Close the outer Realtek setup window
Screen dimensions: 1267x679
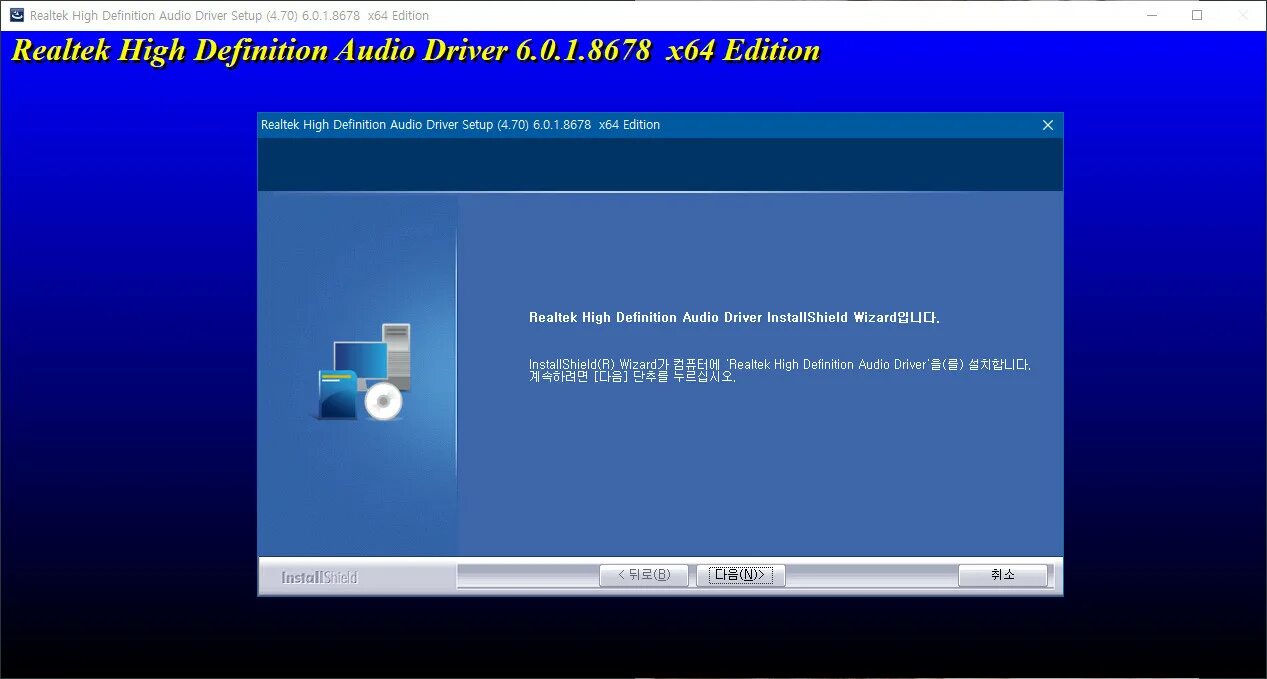pyautogui.click(x=1243, y=15)
